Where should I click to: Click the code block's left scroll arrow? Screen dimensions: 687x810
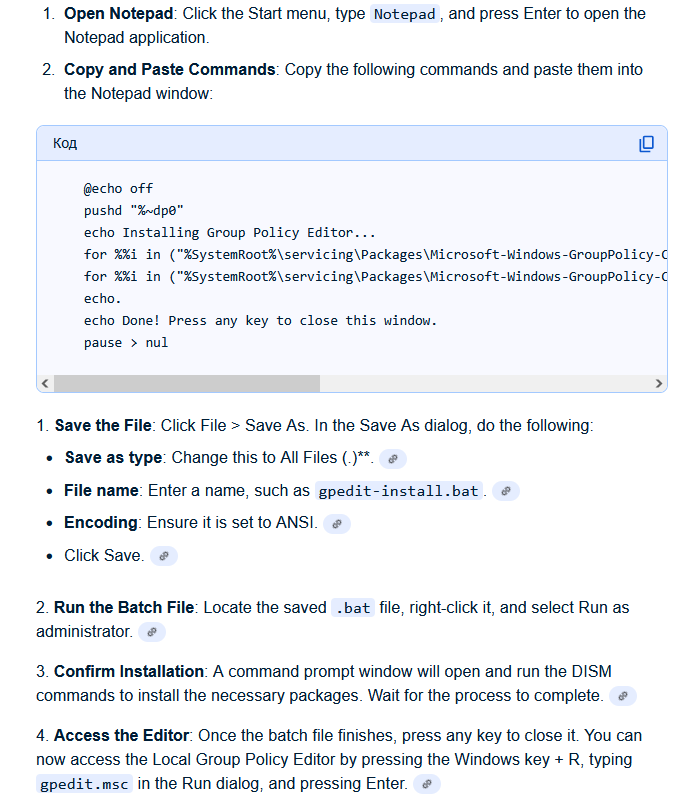tap(45, 384)
